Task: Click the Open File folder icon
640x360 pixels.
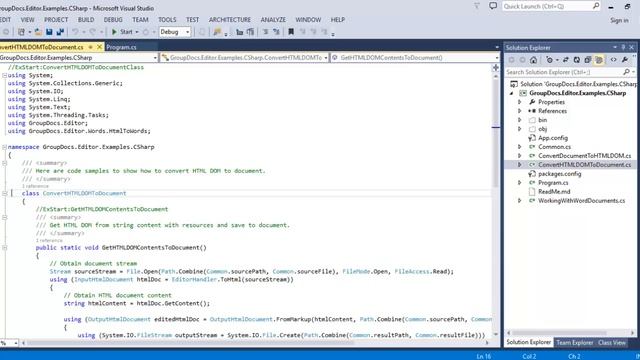Action: tap(38, 32)
